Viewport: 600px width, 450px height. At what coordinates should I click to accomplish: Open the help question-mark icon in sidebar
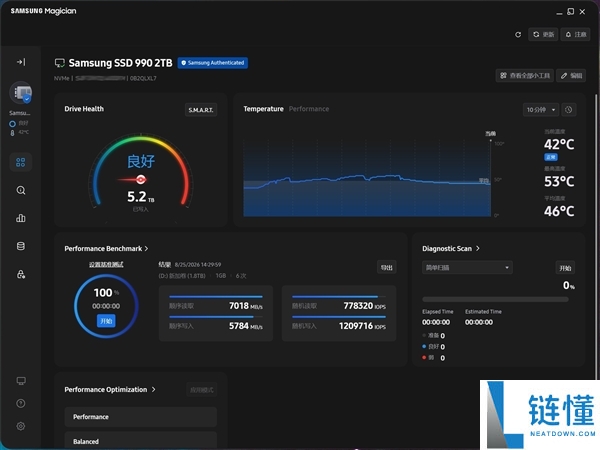pos(21,403)
